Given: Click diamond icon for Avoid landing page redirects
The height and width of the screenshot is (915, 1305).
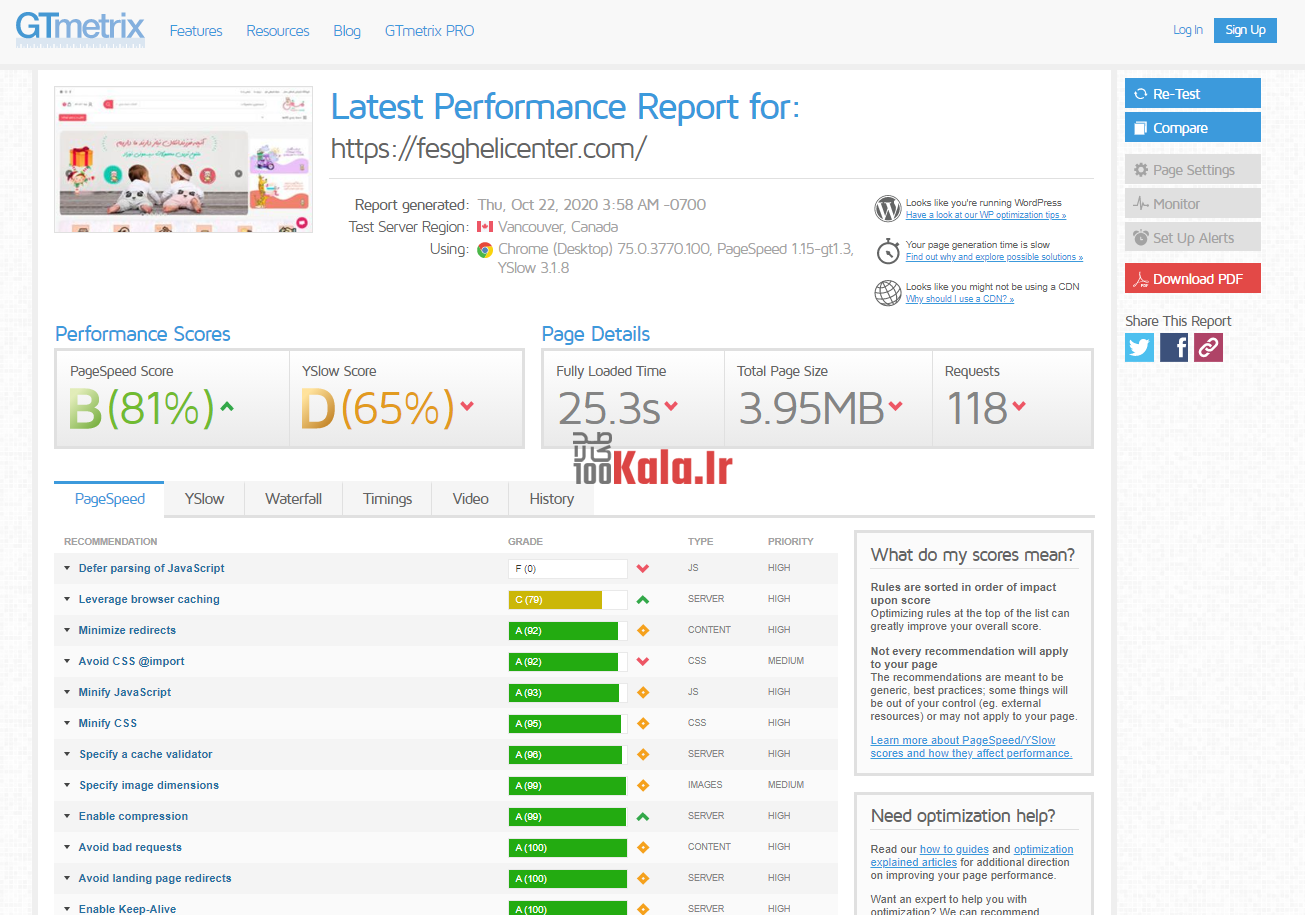Looking at the screenshot, I should [x=643, y=878].
